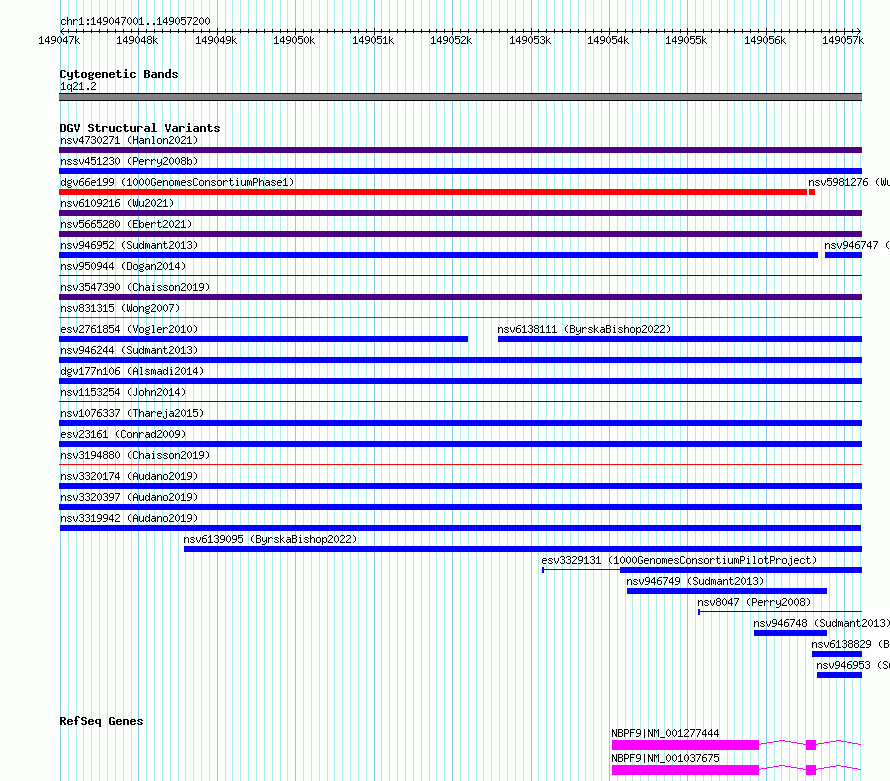Open variant nsv4730271 (Hanlon2021)
Viewport: 890px width, 781px height.
[129, 140]
